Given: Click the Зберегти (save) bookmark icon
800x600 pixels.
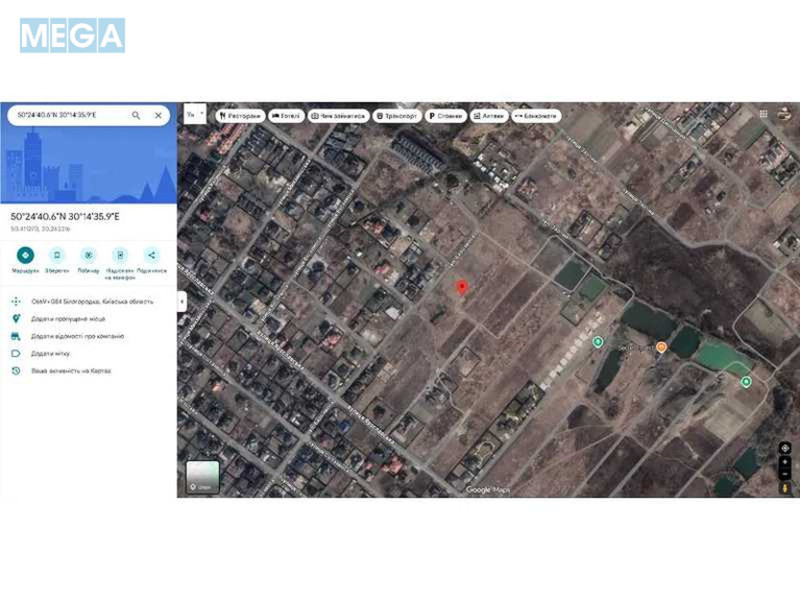Looking at the screenshot, I should tap(56, 254).
